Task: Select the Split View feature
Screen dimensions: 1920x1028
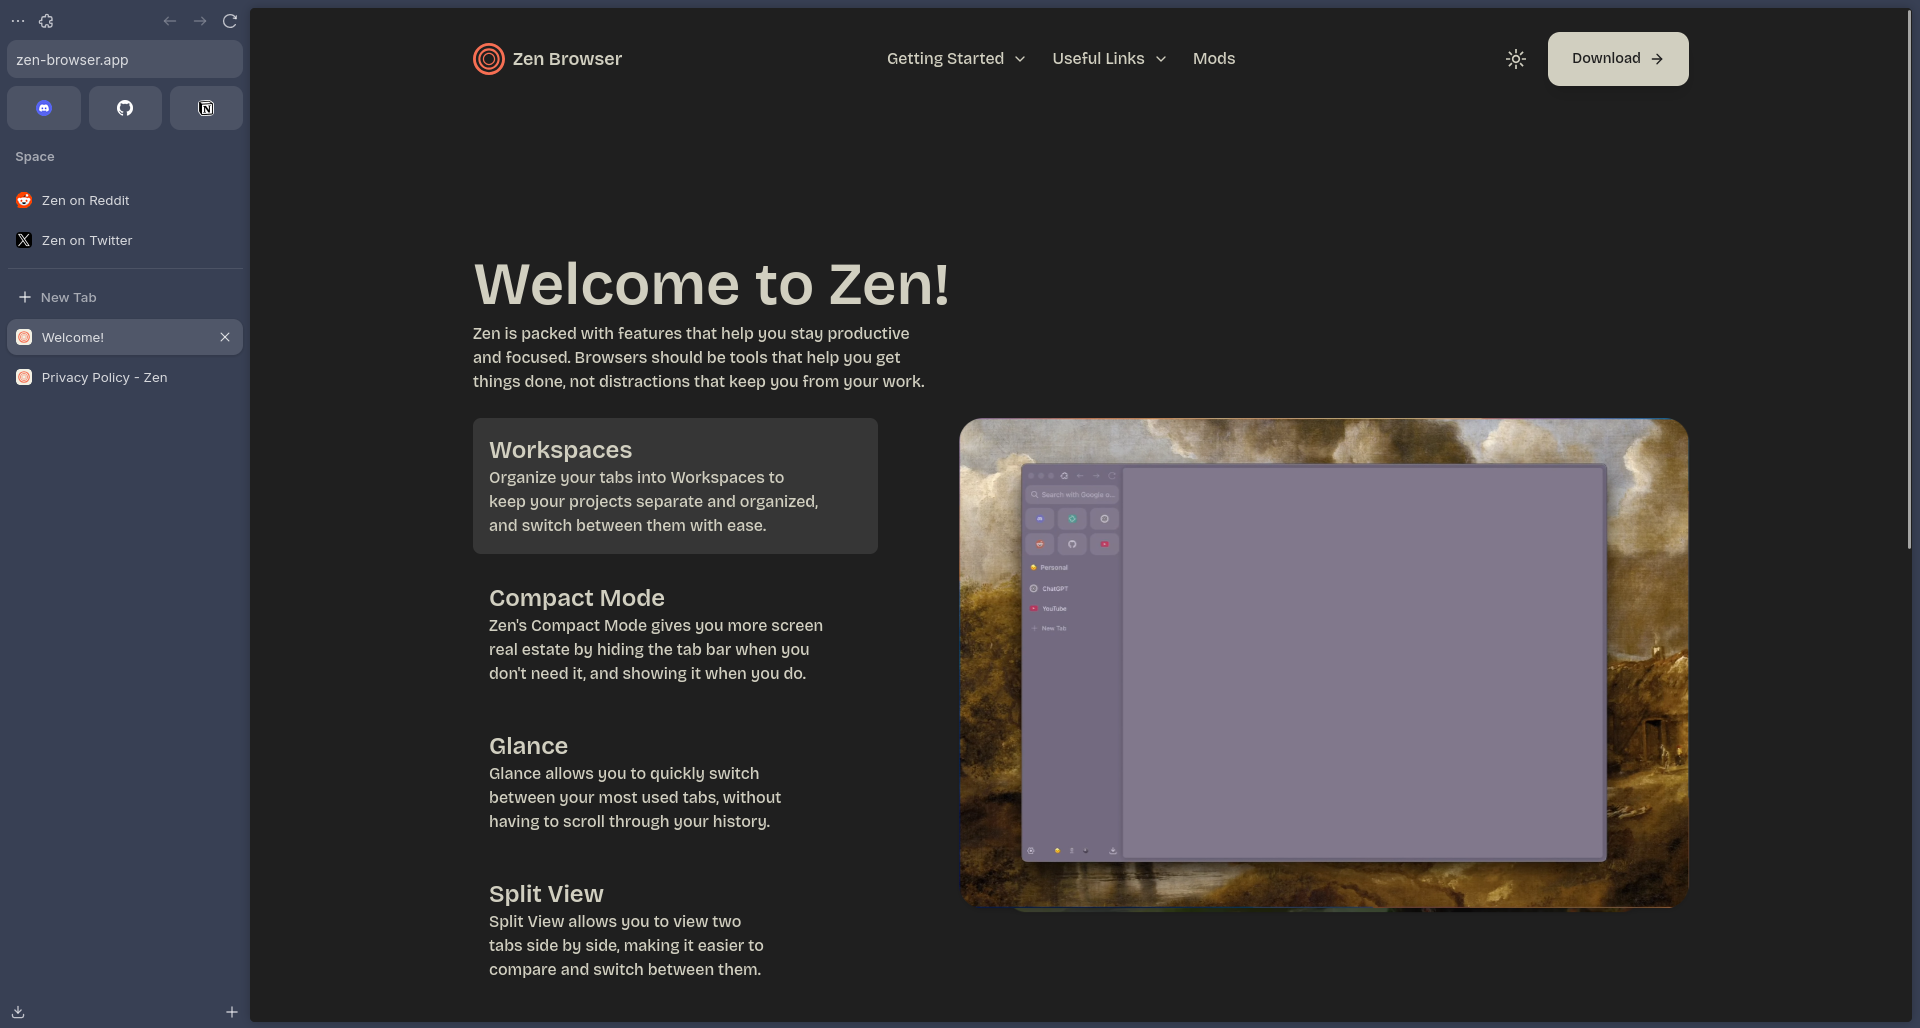Action: click(675, 930)
